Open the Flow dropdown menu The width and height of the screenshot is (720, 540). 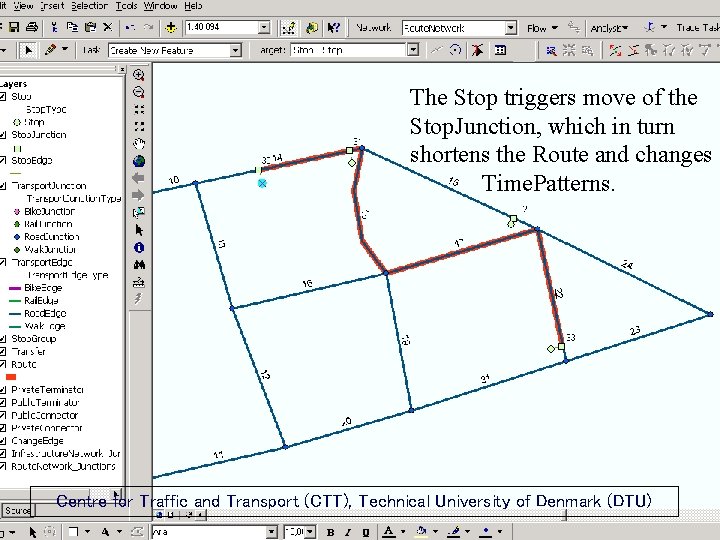542,28
